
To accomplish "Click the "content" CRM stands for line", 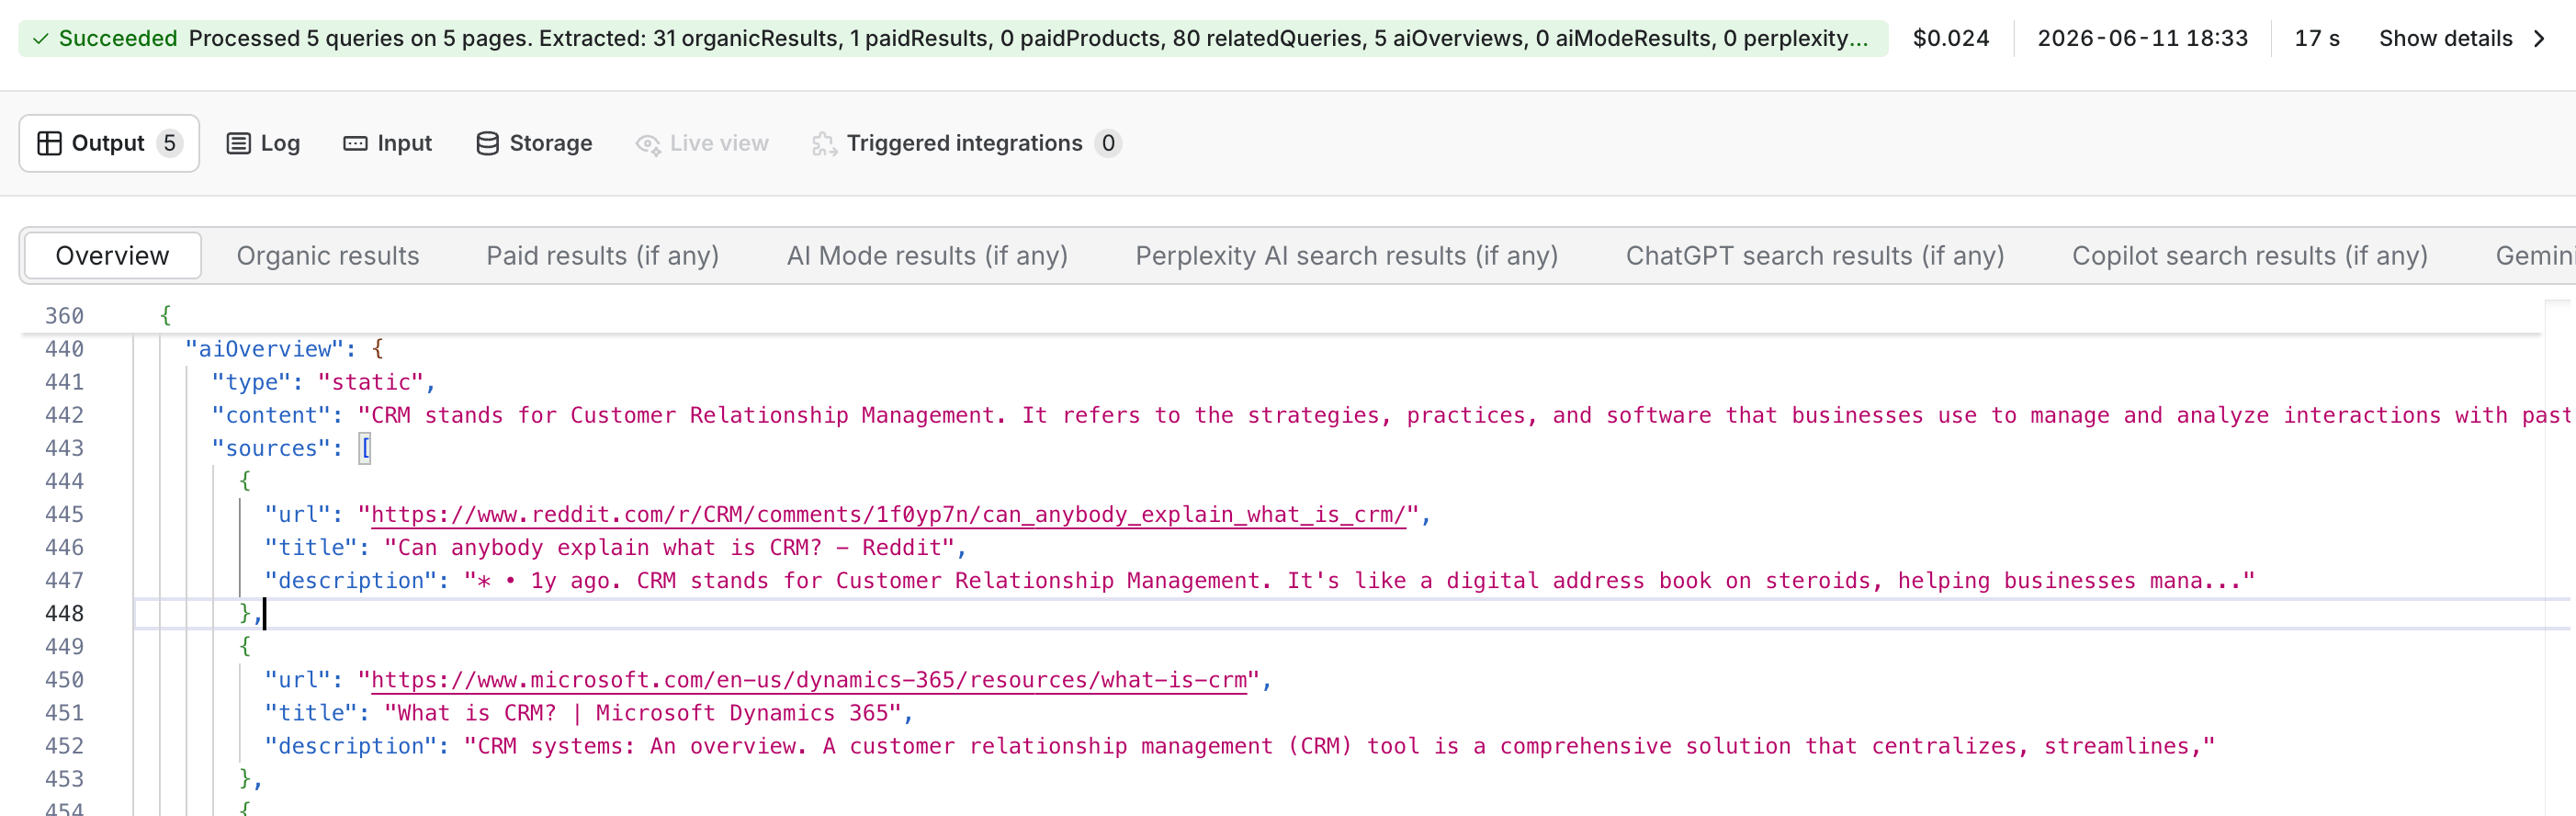I will point(1390,415).
